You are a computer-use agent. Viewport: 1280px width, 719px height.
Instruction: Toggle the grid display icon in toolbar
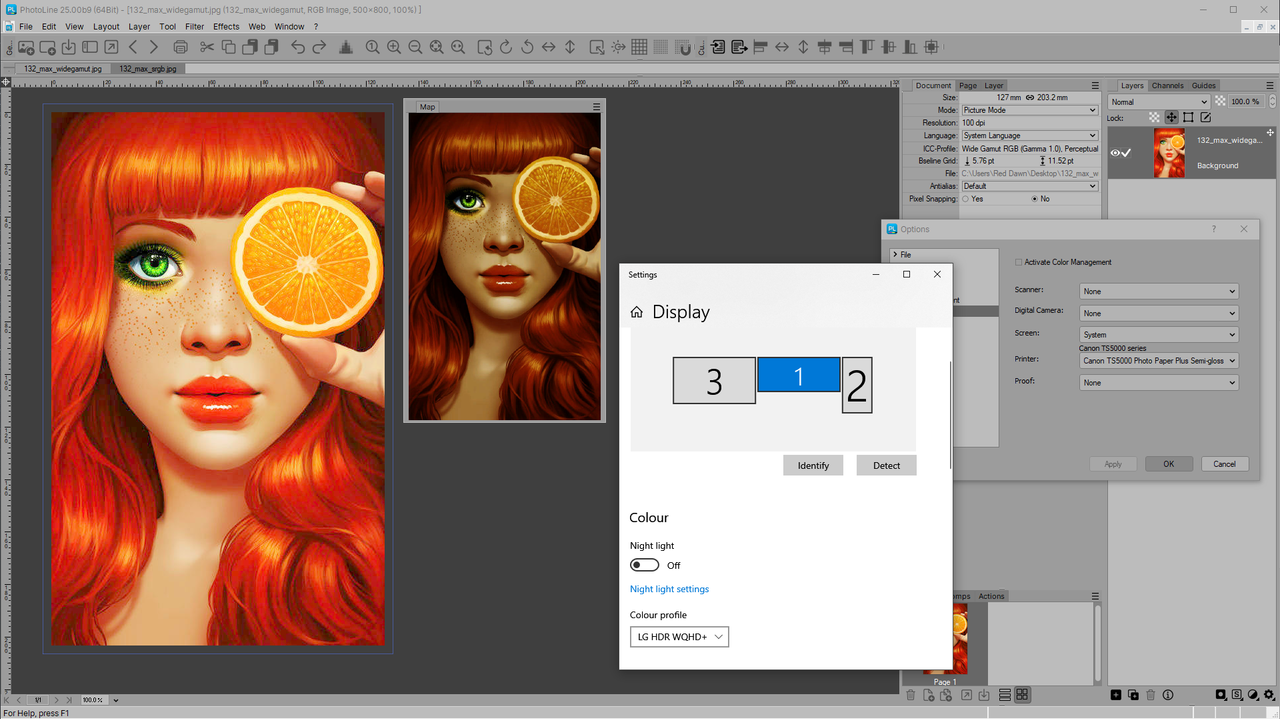click(x=638, y=47)
